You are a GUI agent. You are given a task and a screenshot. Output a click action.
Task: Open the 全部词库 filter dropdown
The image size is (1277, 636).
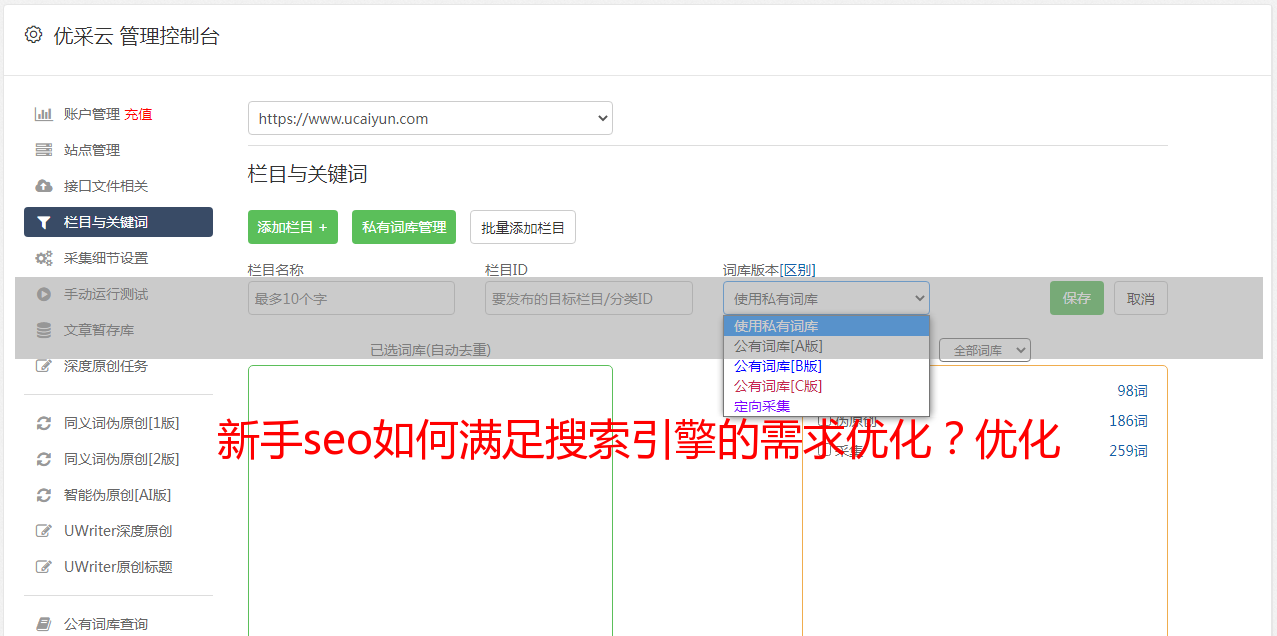[985, 350]
